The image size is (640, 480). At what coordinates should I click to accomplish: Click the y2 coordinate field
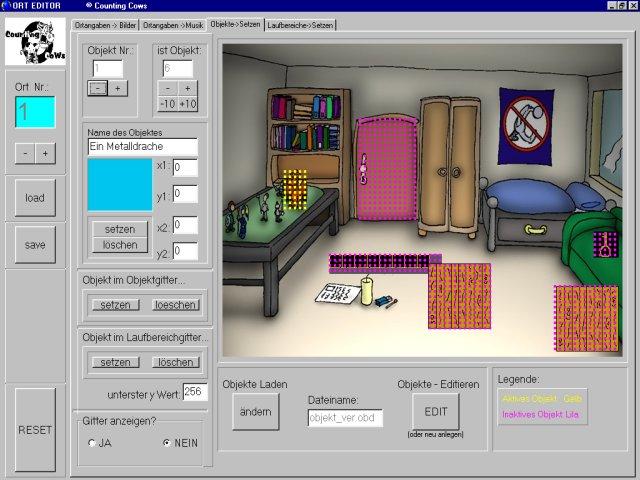pyautogui.click(x=185, y=251)
